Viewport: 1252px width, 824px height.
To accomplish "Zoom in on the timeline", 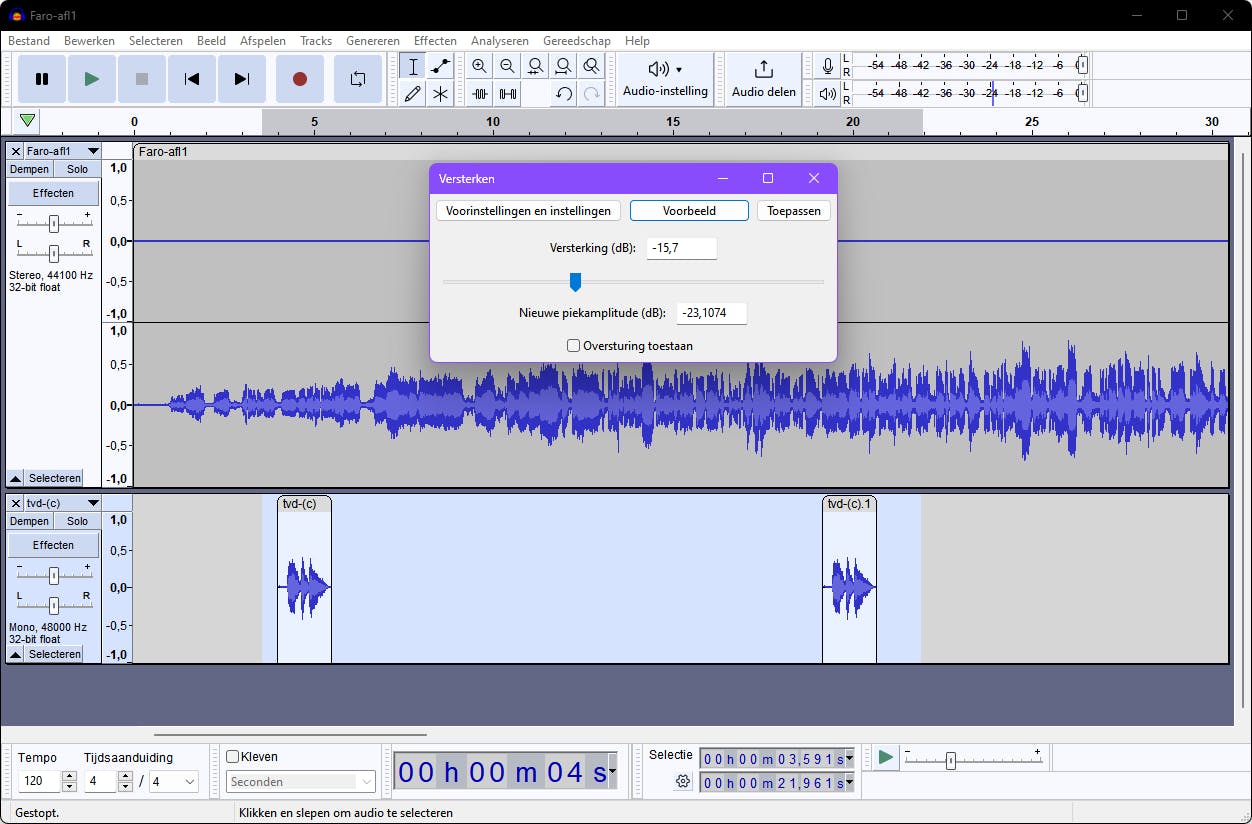I will click(x=480, y=66).
